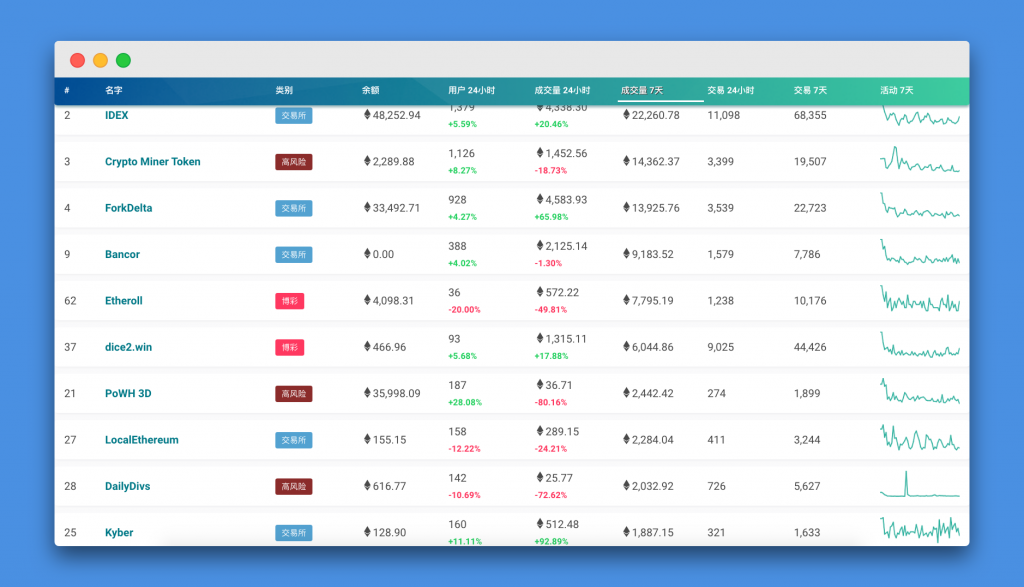This screenshot has width=1024, height=587.
Task: Click the 7-day volume 14,362.37
Action: tap(651, 161)
